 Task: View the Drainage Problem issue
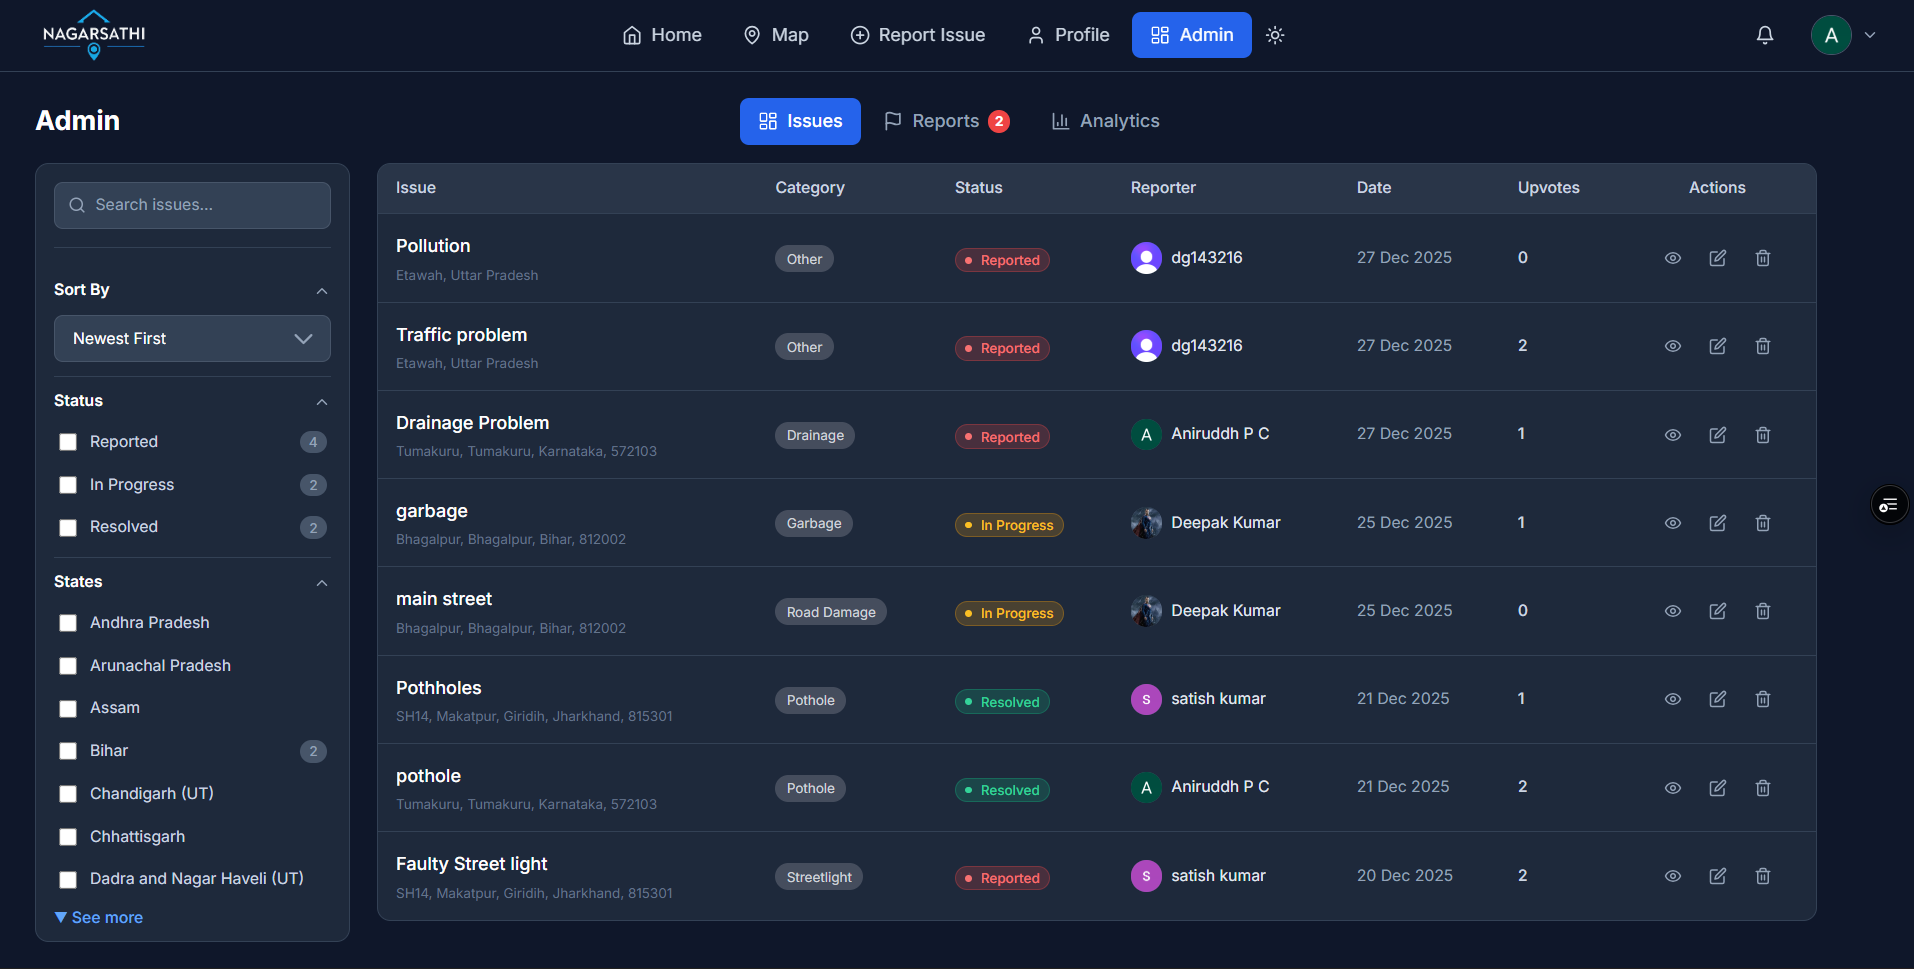click(1673, 435)
